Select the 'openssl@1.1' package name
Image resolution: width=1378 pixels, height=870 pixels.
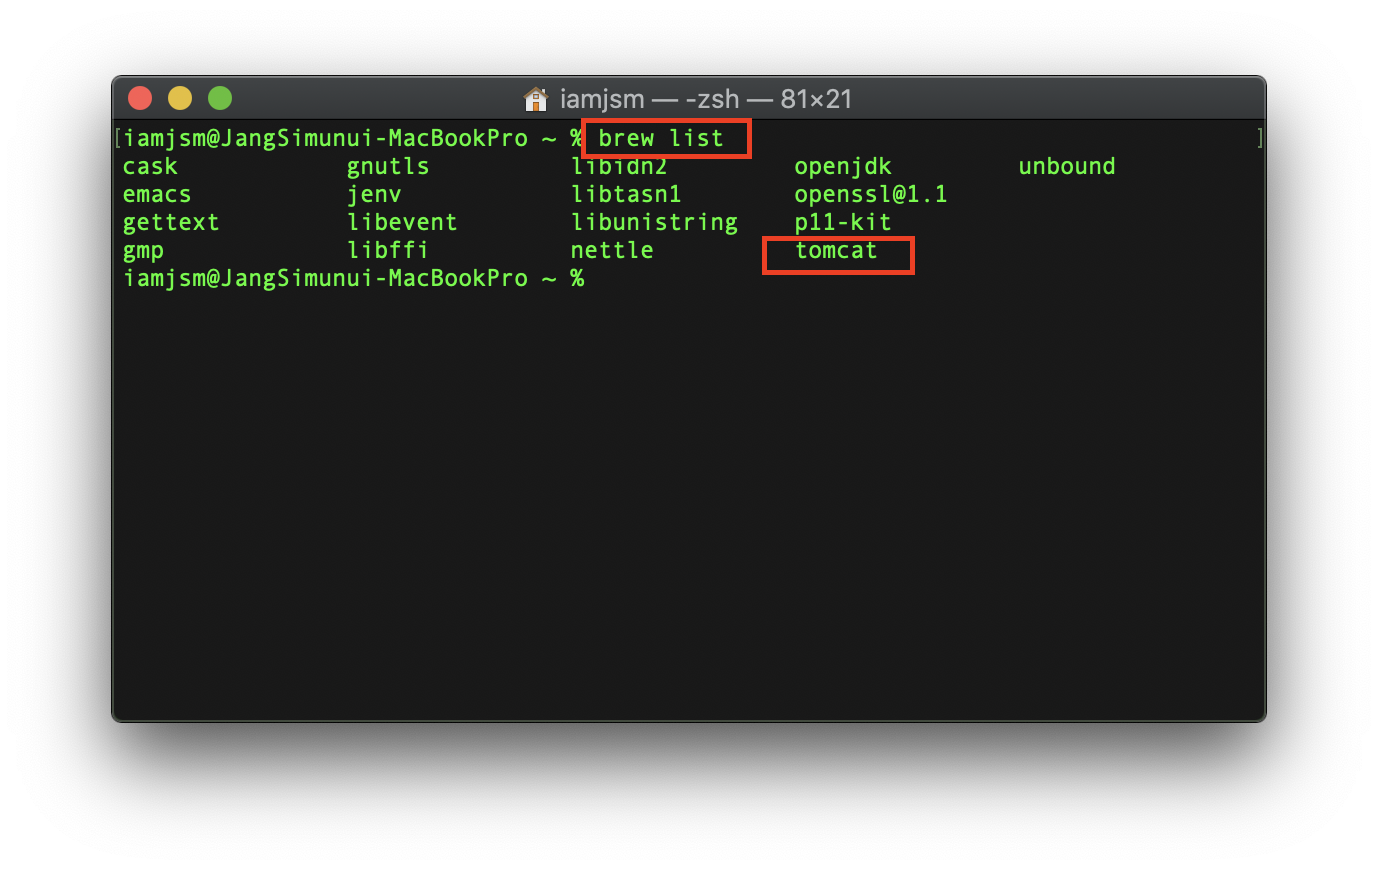click(871, 194)
